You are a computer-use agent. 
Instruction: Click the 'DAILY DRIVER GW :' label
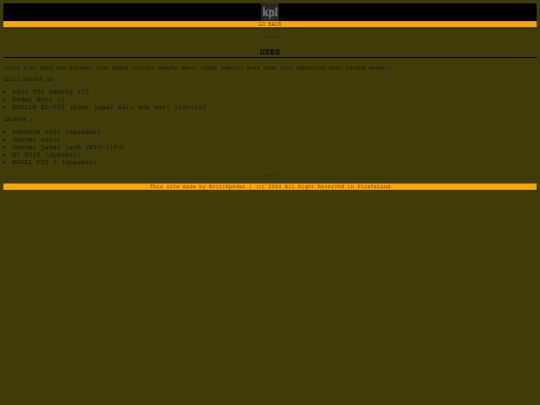(x=31, y=79)
